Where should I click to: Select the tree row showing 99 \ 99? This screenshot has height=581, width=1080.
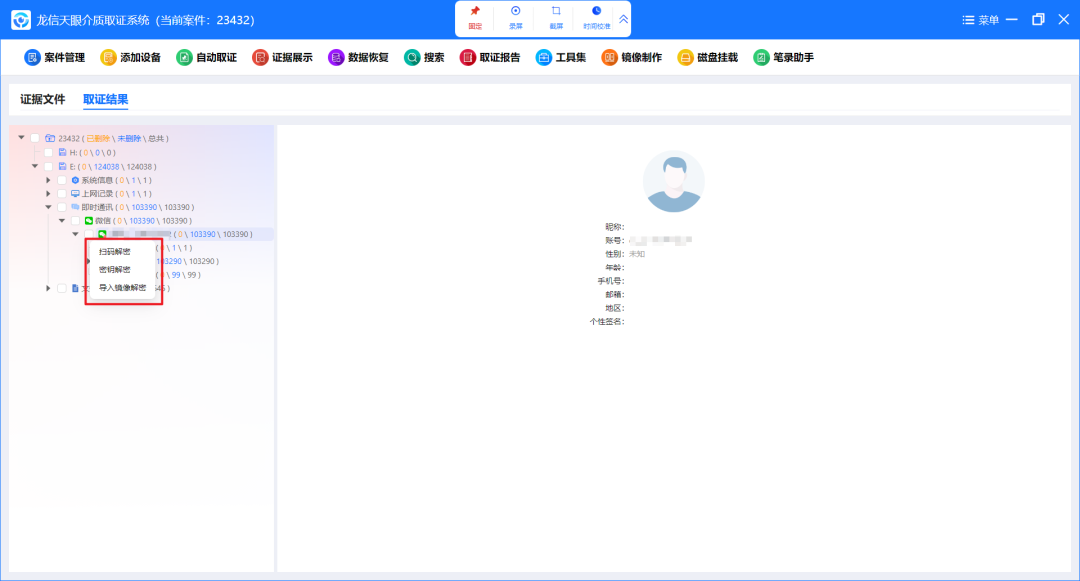(x=179, y=275)
